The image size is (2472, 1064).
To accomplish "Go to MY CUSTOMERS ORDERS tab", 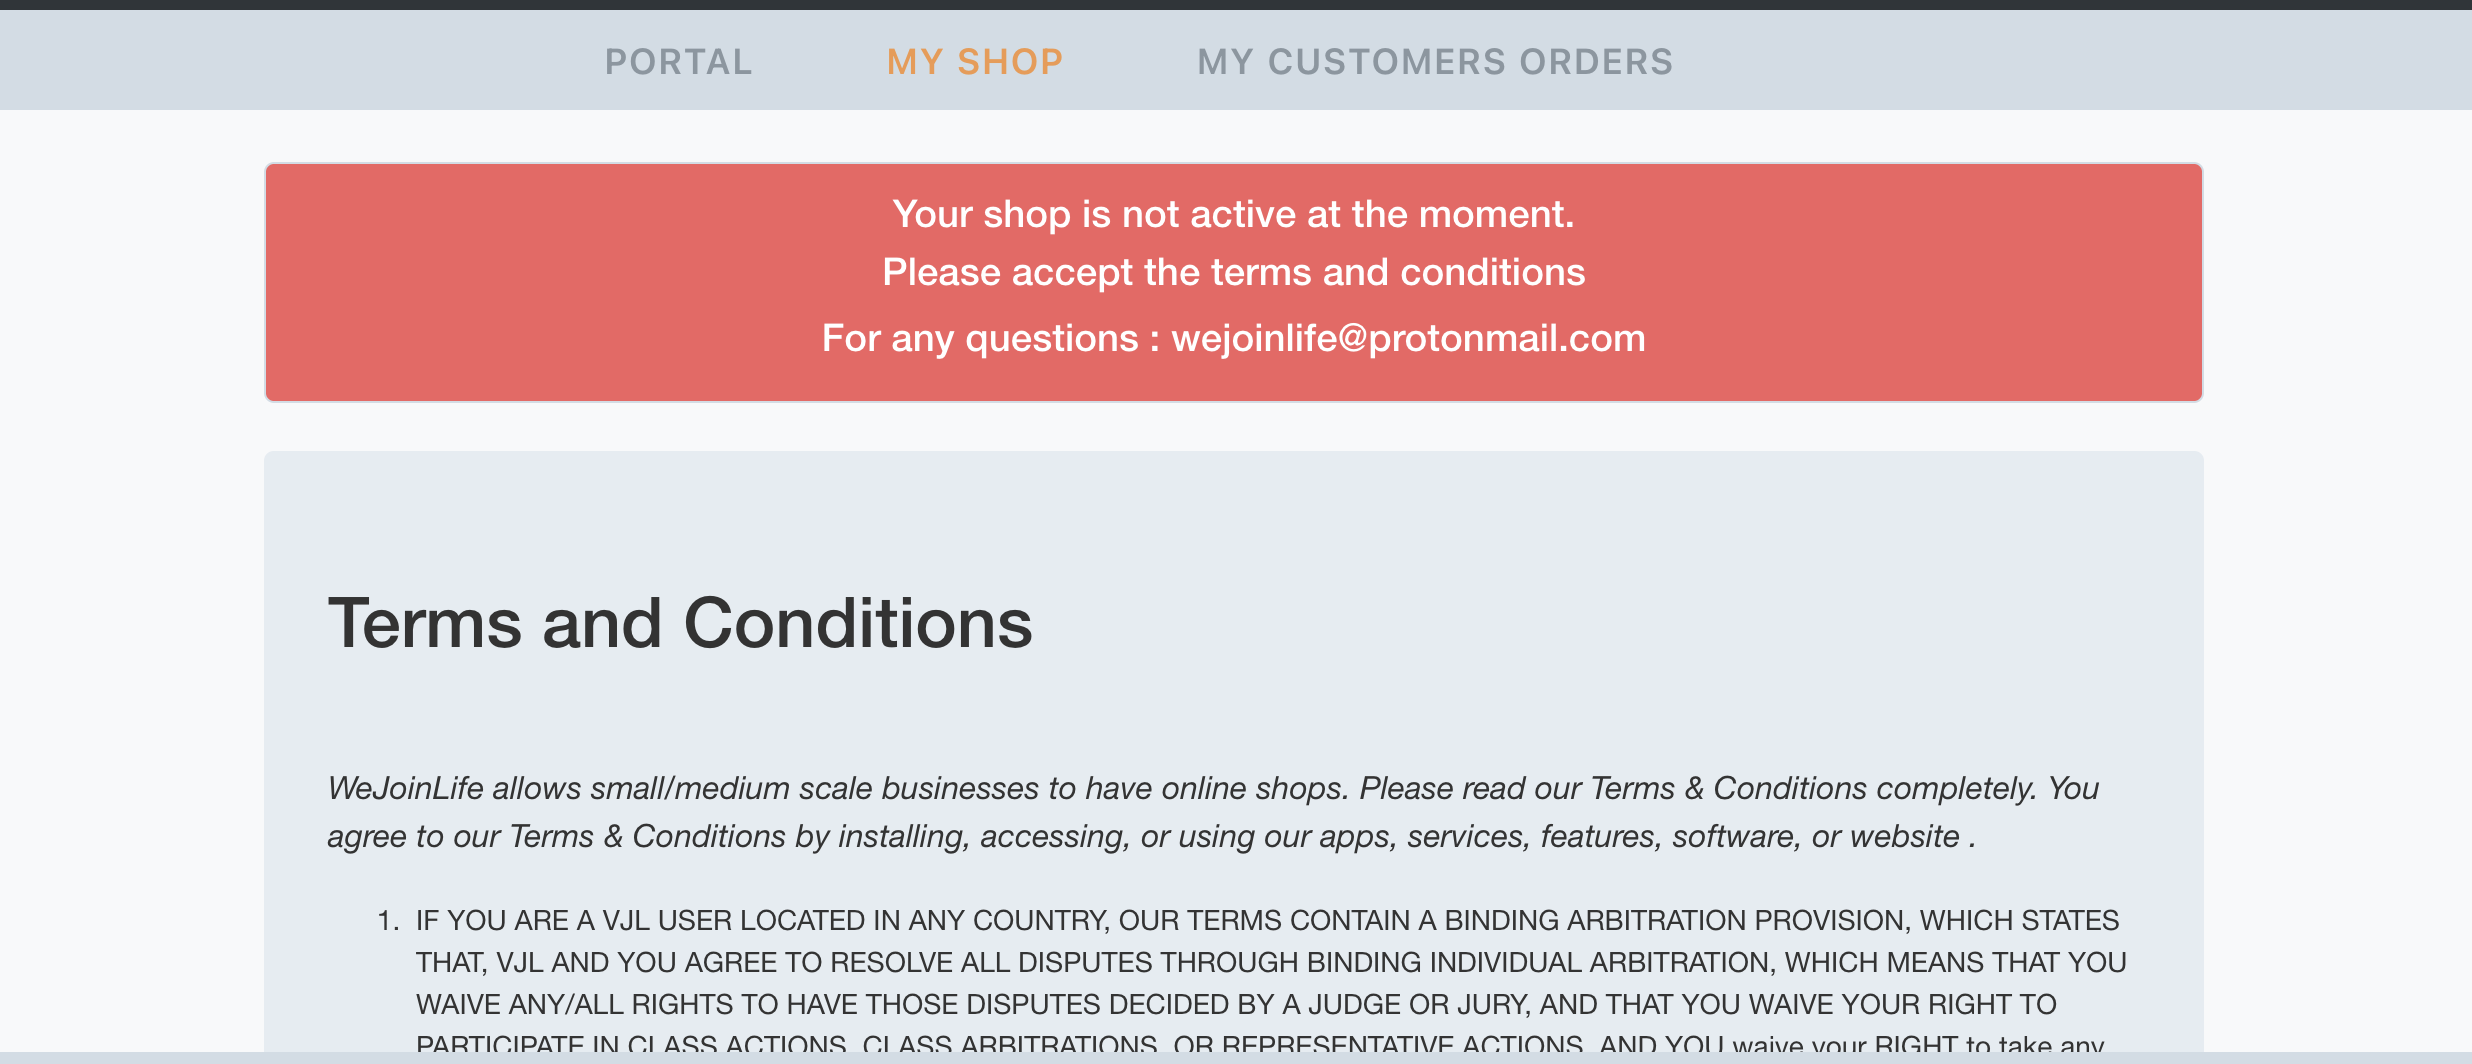I will coord(1434,62).
